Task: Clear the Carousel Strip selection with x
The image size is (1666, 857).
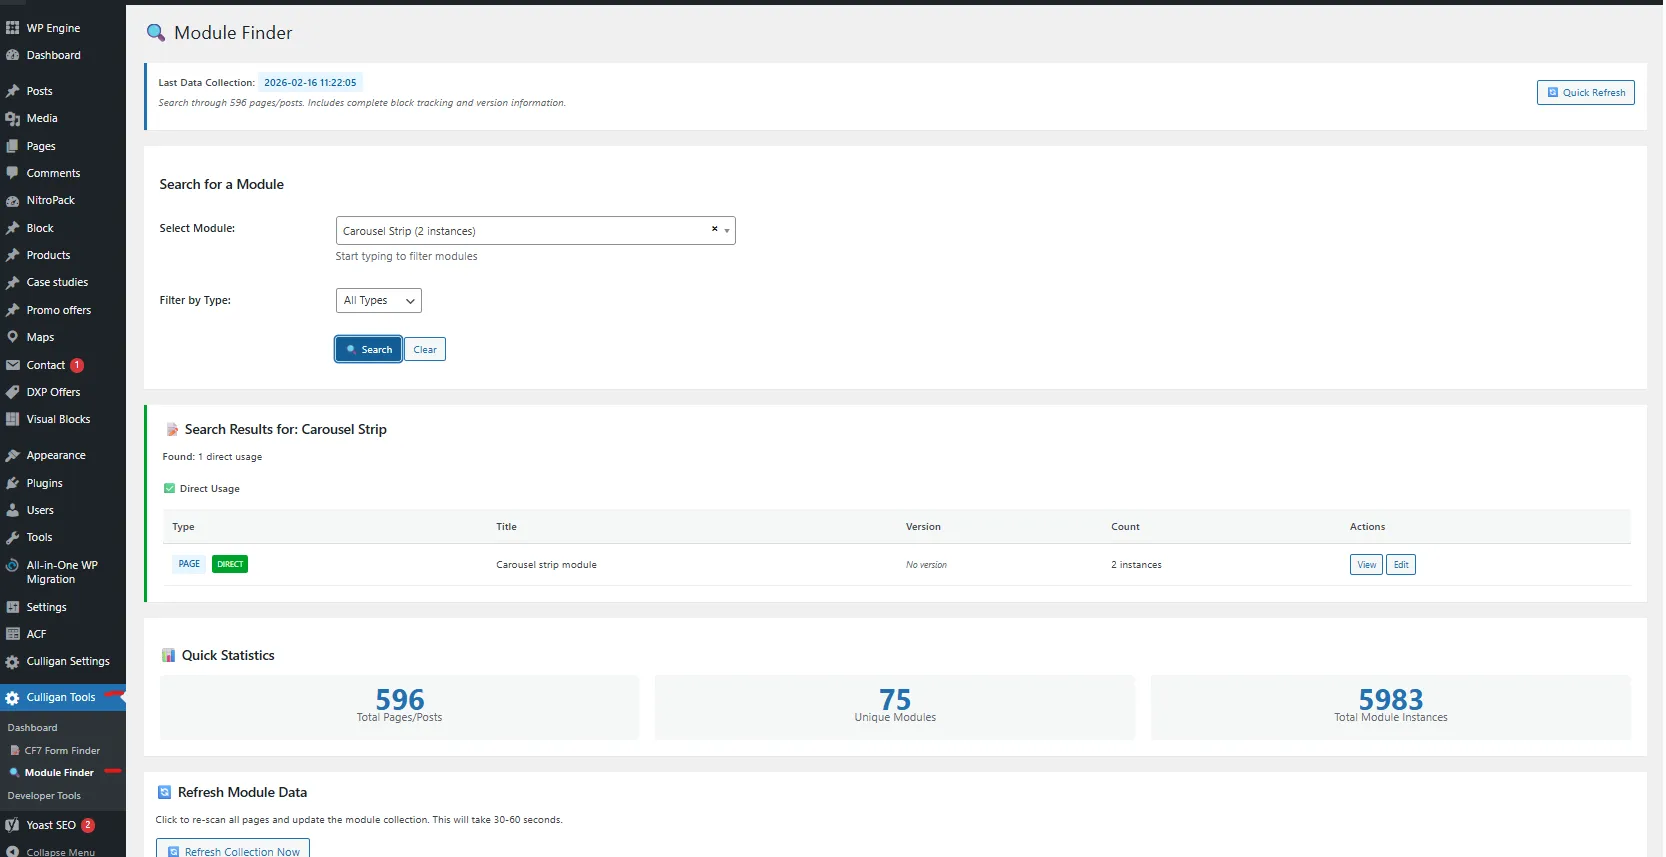Action: [714, 229]
